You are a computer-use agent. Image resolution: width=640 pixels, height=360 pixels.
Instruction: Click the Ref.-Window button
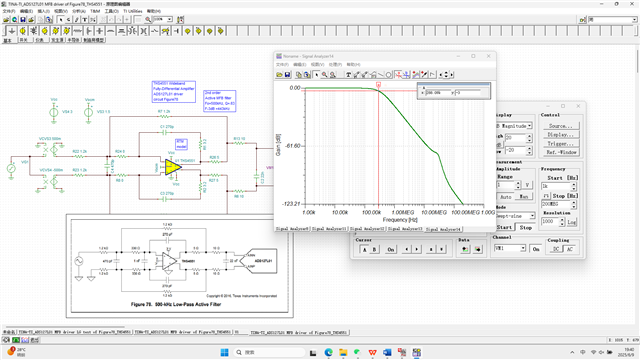point(561,152)
